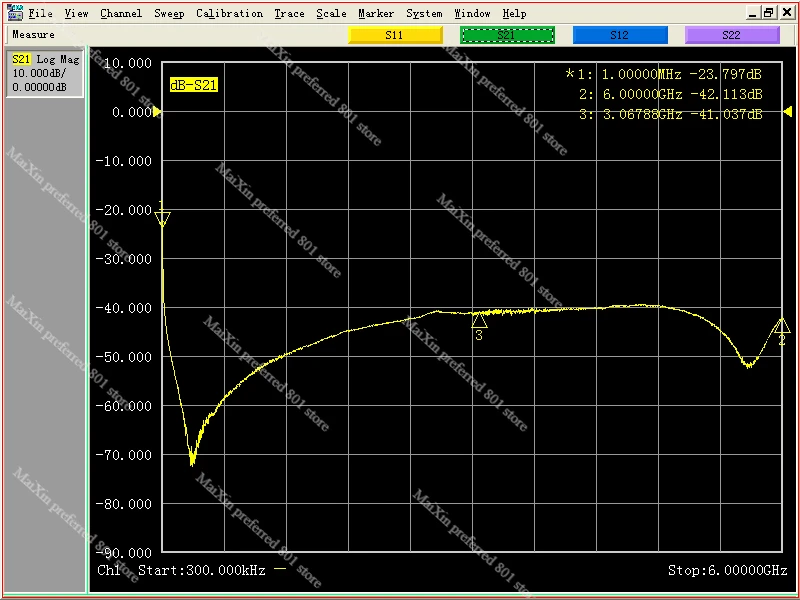Viewport: 800px width, 600px height.
Task: Open the Window menu
Action: pyautogui.click(x=472, y=13)
